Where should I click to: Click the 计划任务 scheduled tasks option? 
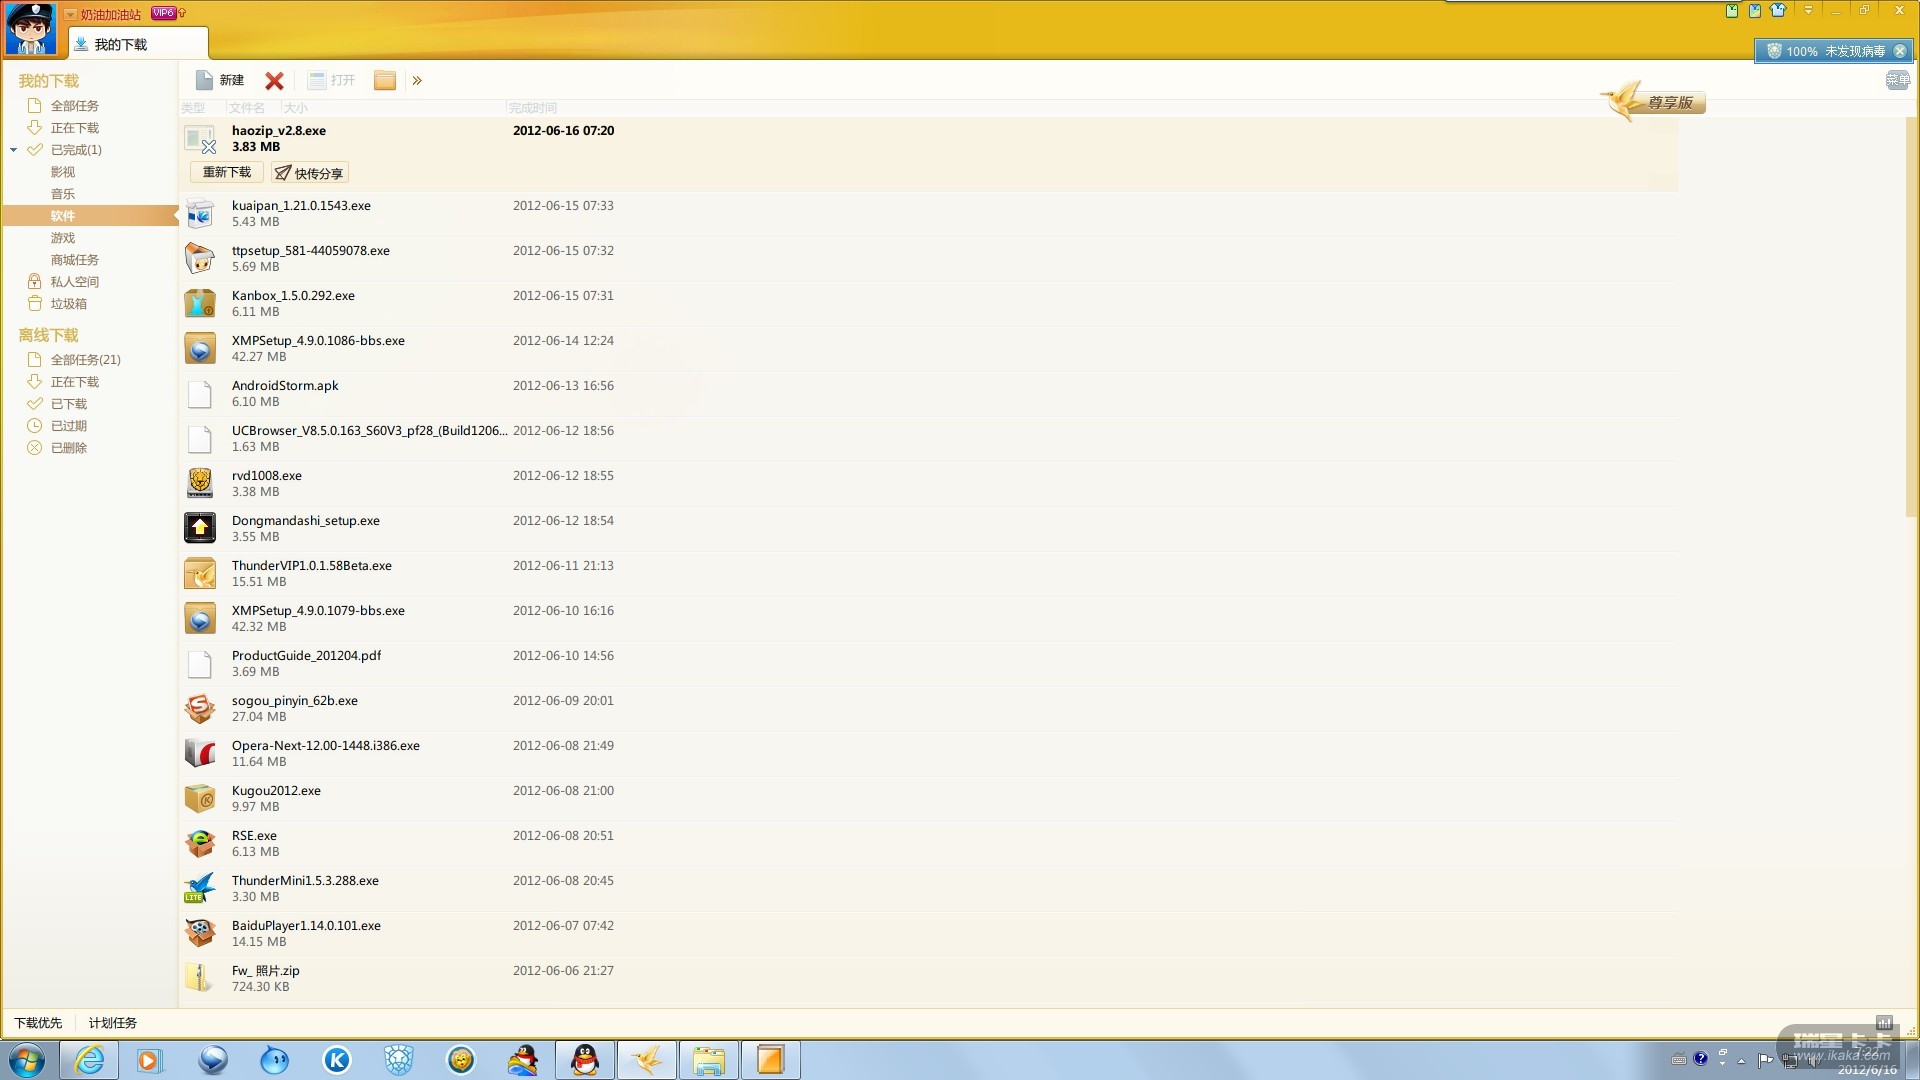point(113,1023)
